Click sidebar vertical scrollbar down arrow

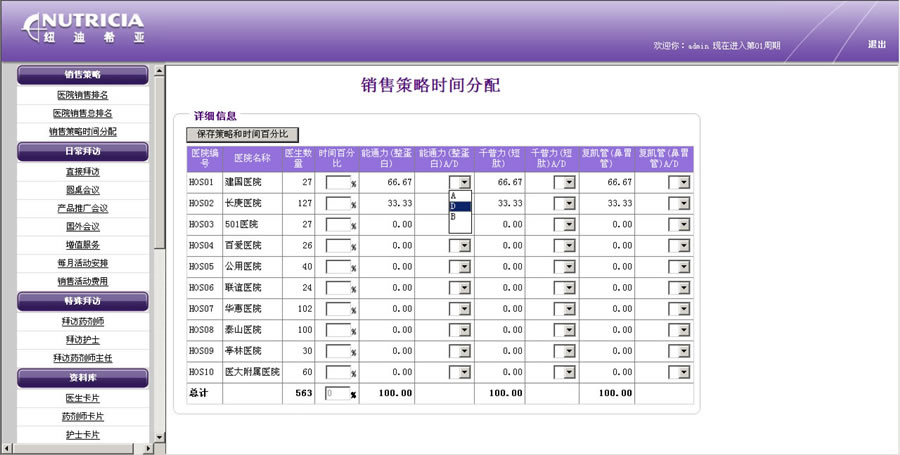[x=158, y=437]
